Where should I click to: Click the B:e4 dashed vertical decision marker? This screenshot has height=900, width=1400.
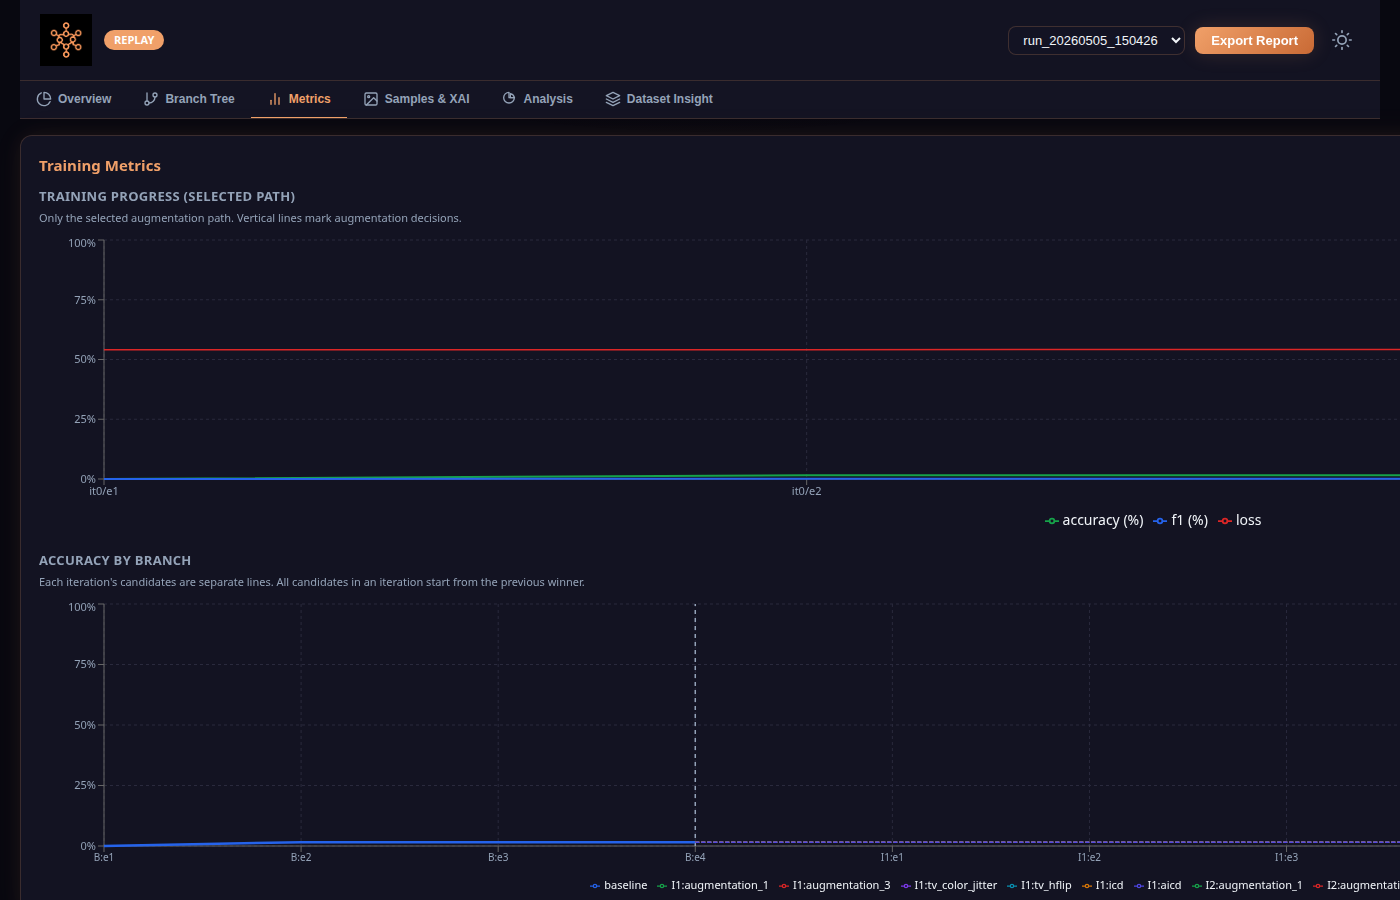695,724
